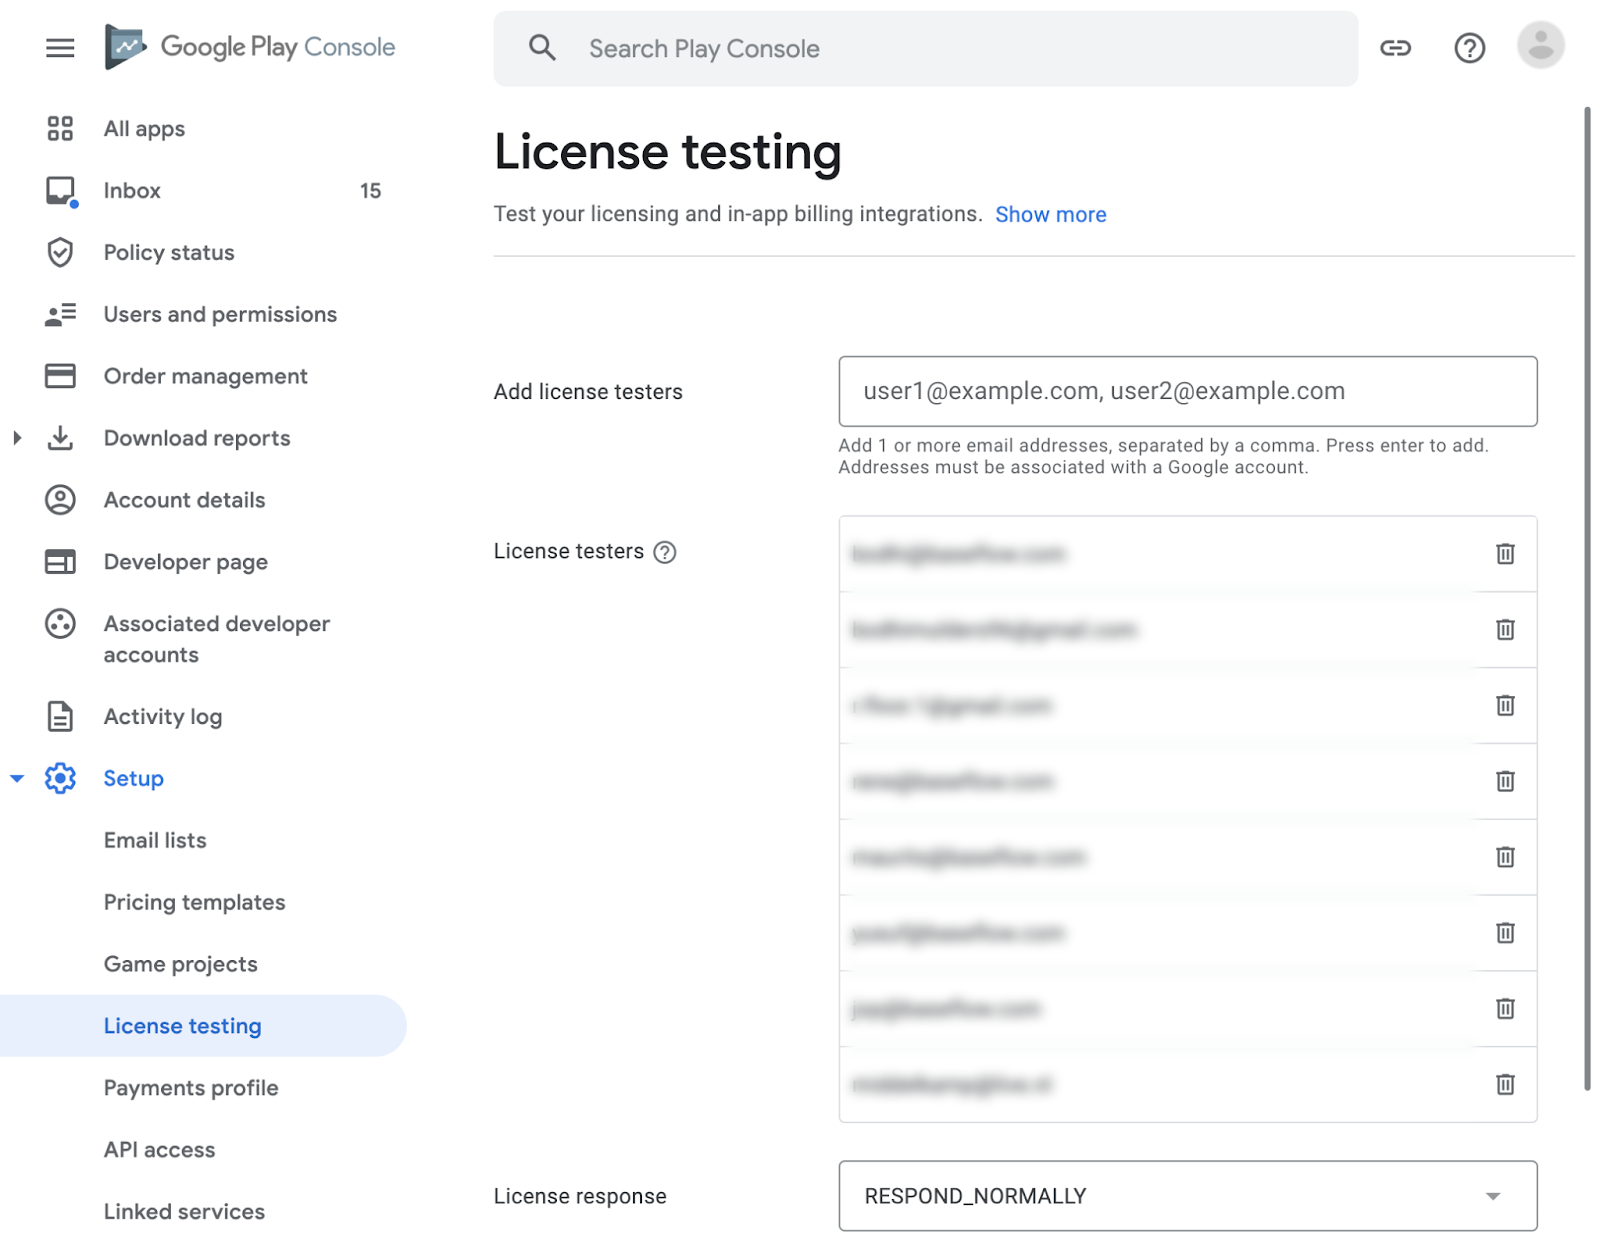The width and height of the screenshot is (1600, 1256).
Task: Open the Inbox page
Action: [x=132, y=191]
